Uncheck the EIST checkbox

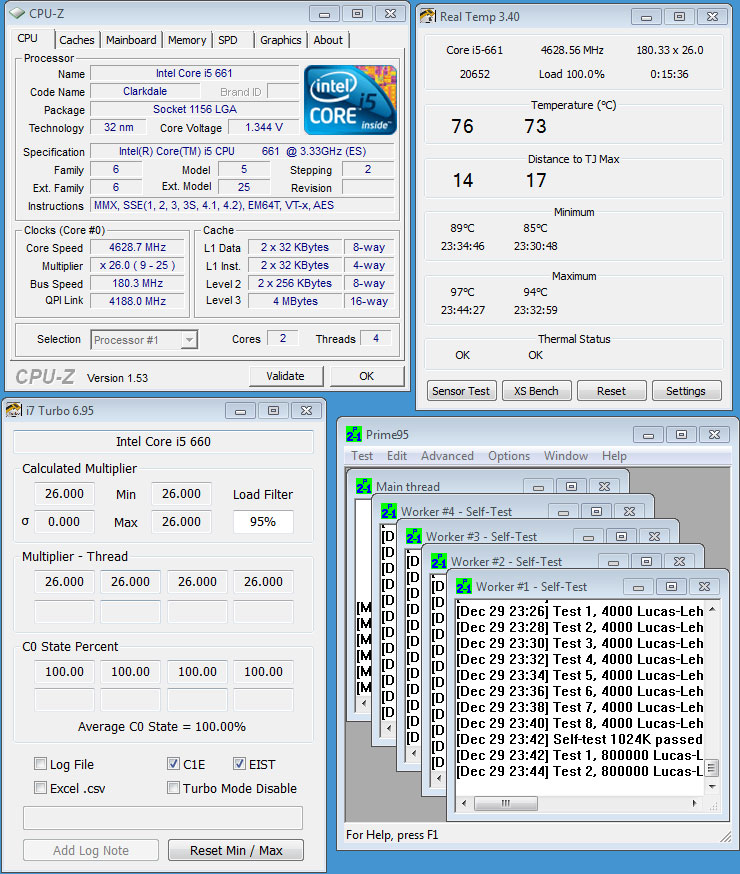pos(239,764)
